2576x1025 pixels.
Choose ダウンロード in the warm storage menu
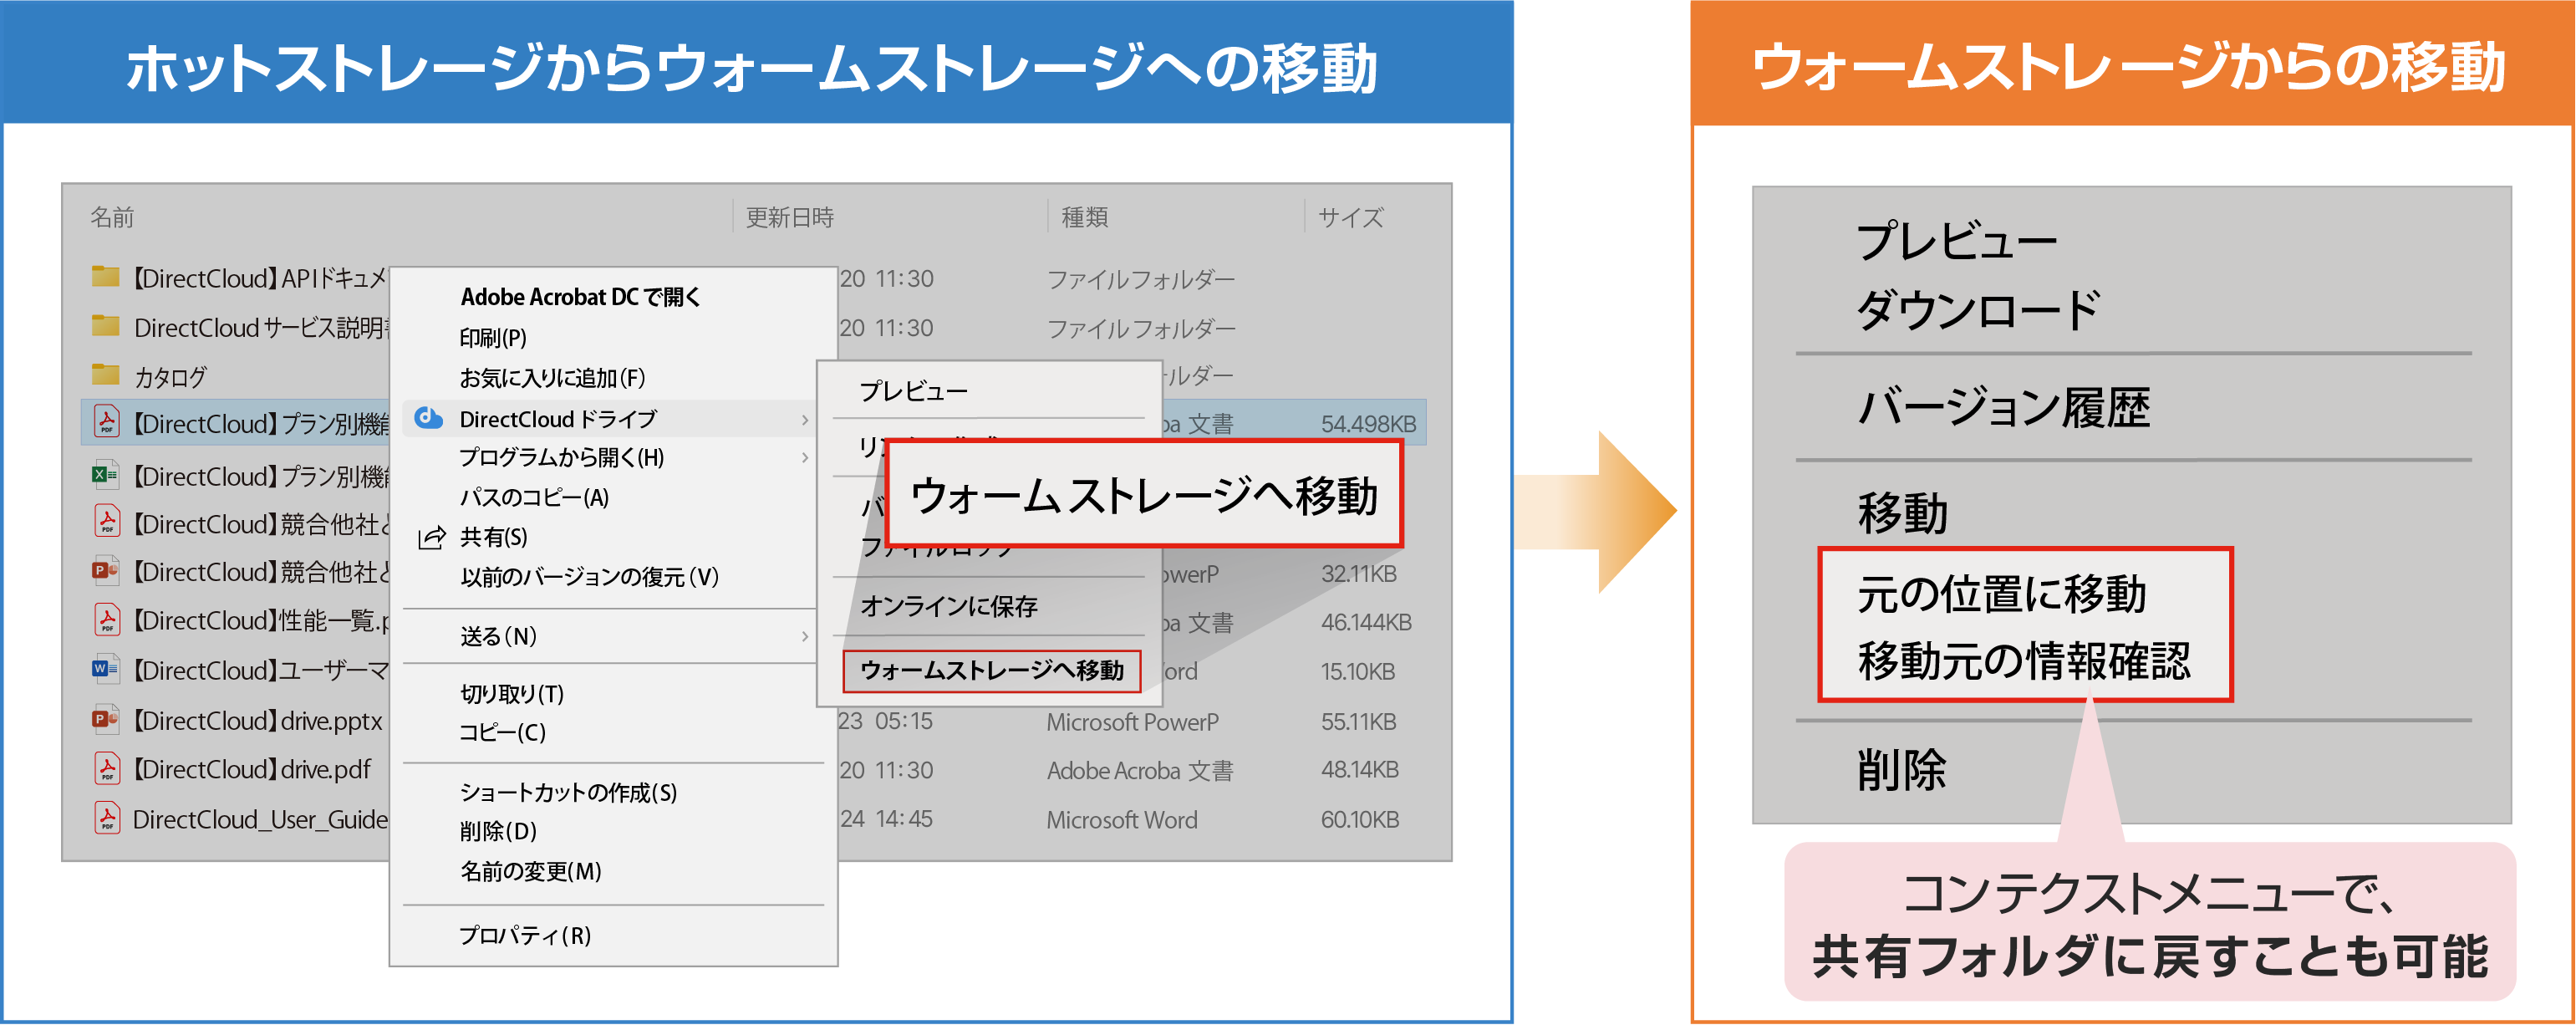pyautogui.click(x=1978, y=309)
